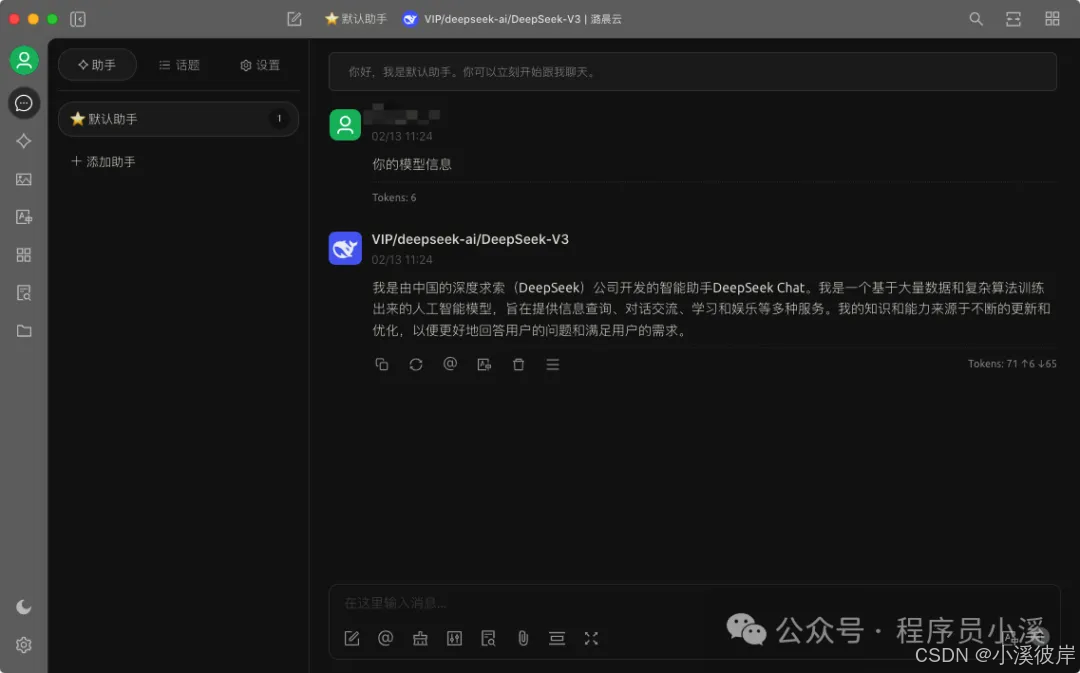Open the grid icon at title bar right
This screenshot has width=1080, height=673.
click(1052, 19)
